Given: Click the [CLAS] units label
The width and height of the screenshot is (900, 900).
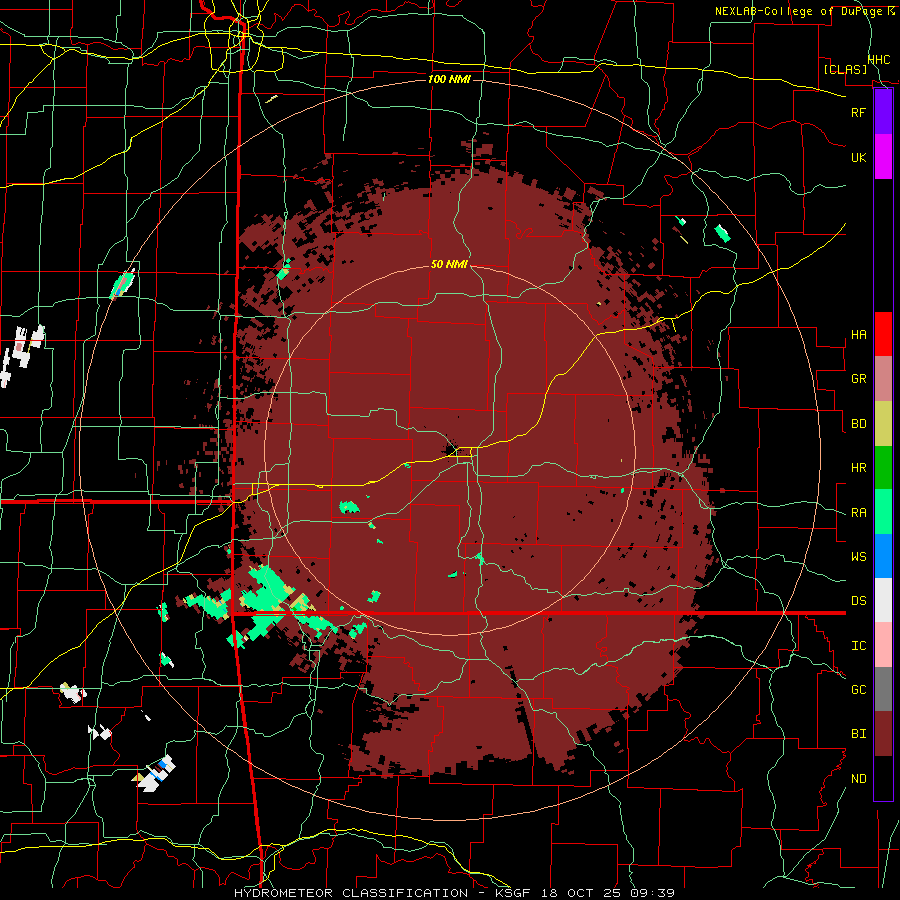Looking at the screenshot, I should pos(845,69).
